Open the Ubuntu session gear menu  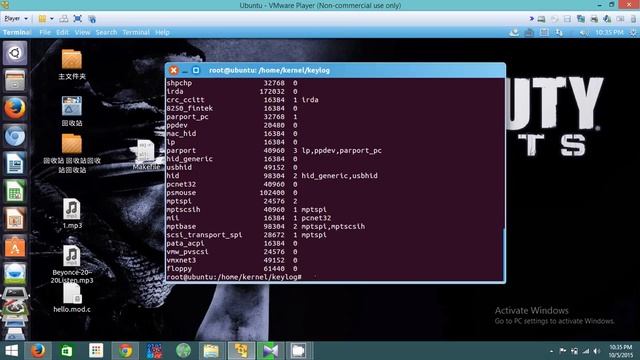click(x=633, y=32)
